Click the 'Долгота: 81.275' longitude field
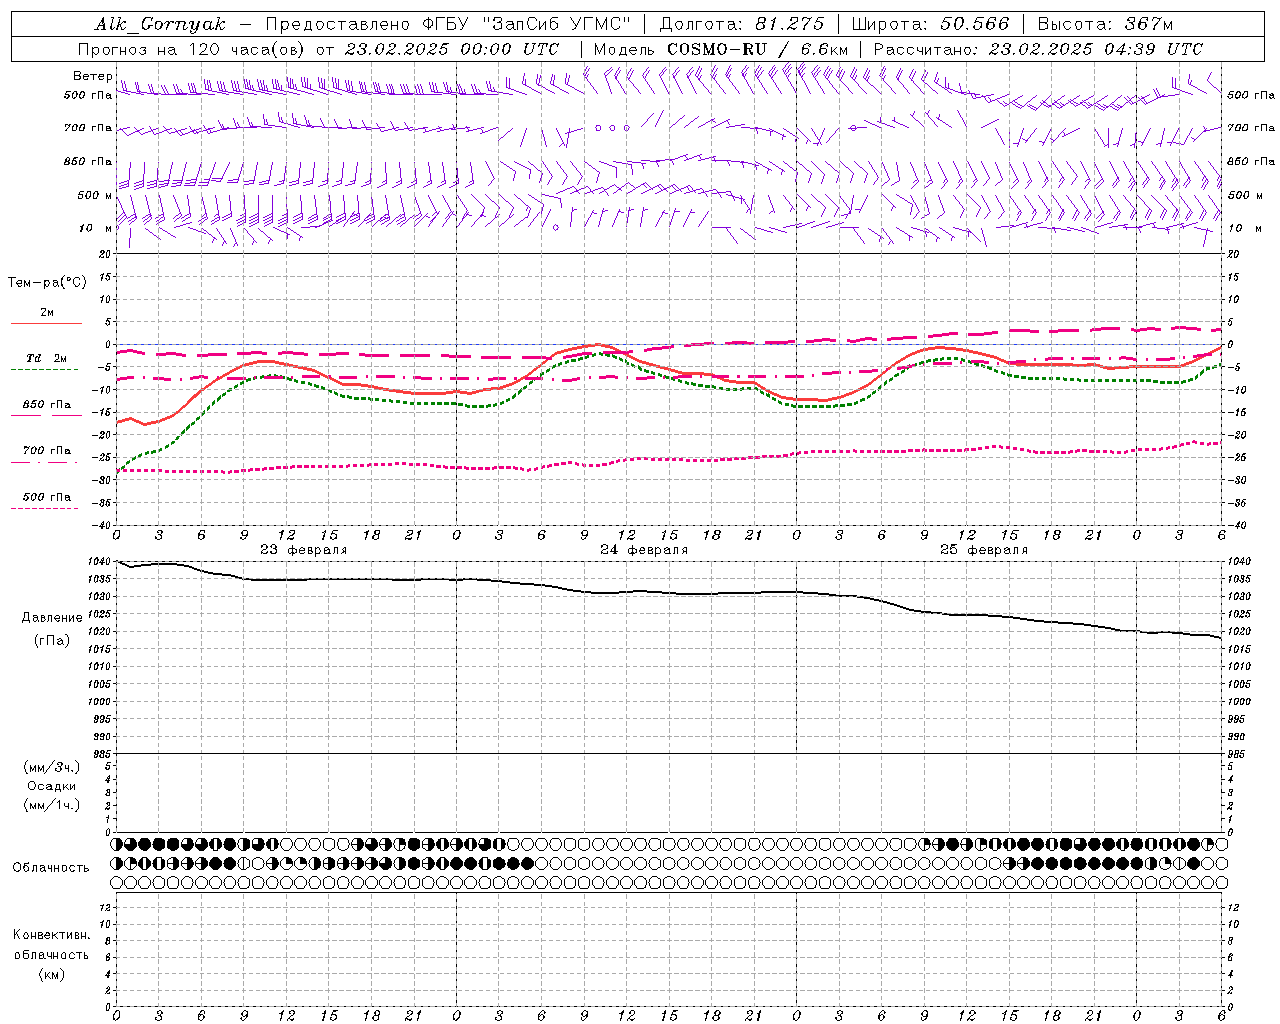 tap(742, 24)
